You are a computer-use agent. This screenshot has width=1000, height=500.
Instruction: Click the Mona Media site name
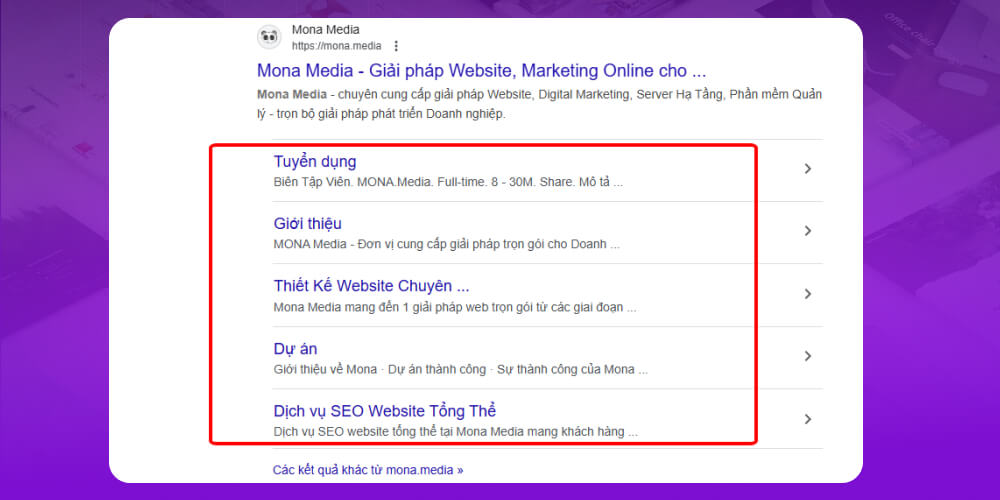[x=325, y=30]
